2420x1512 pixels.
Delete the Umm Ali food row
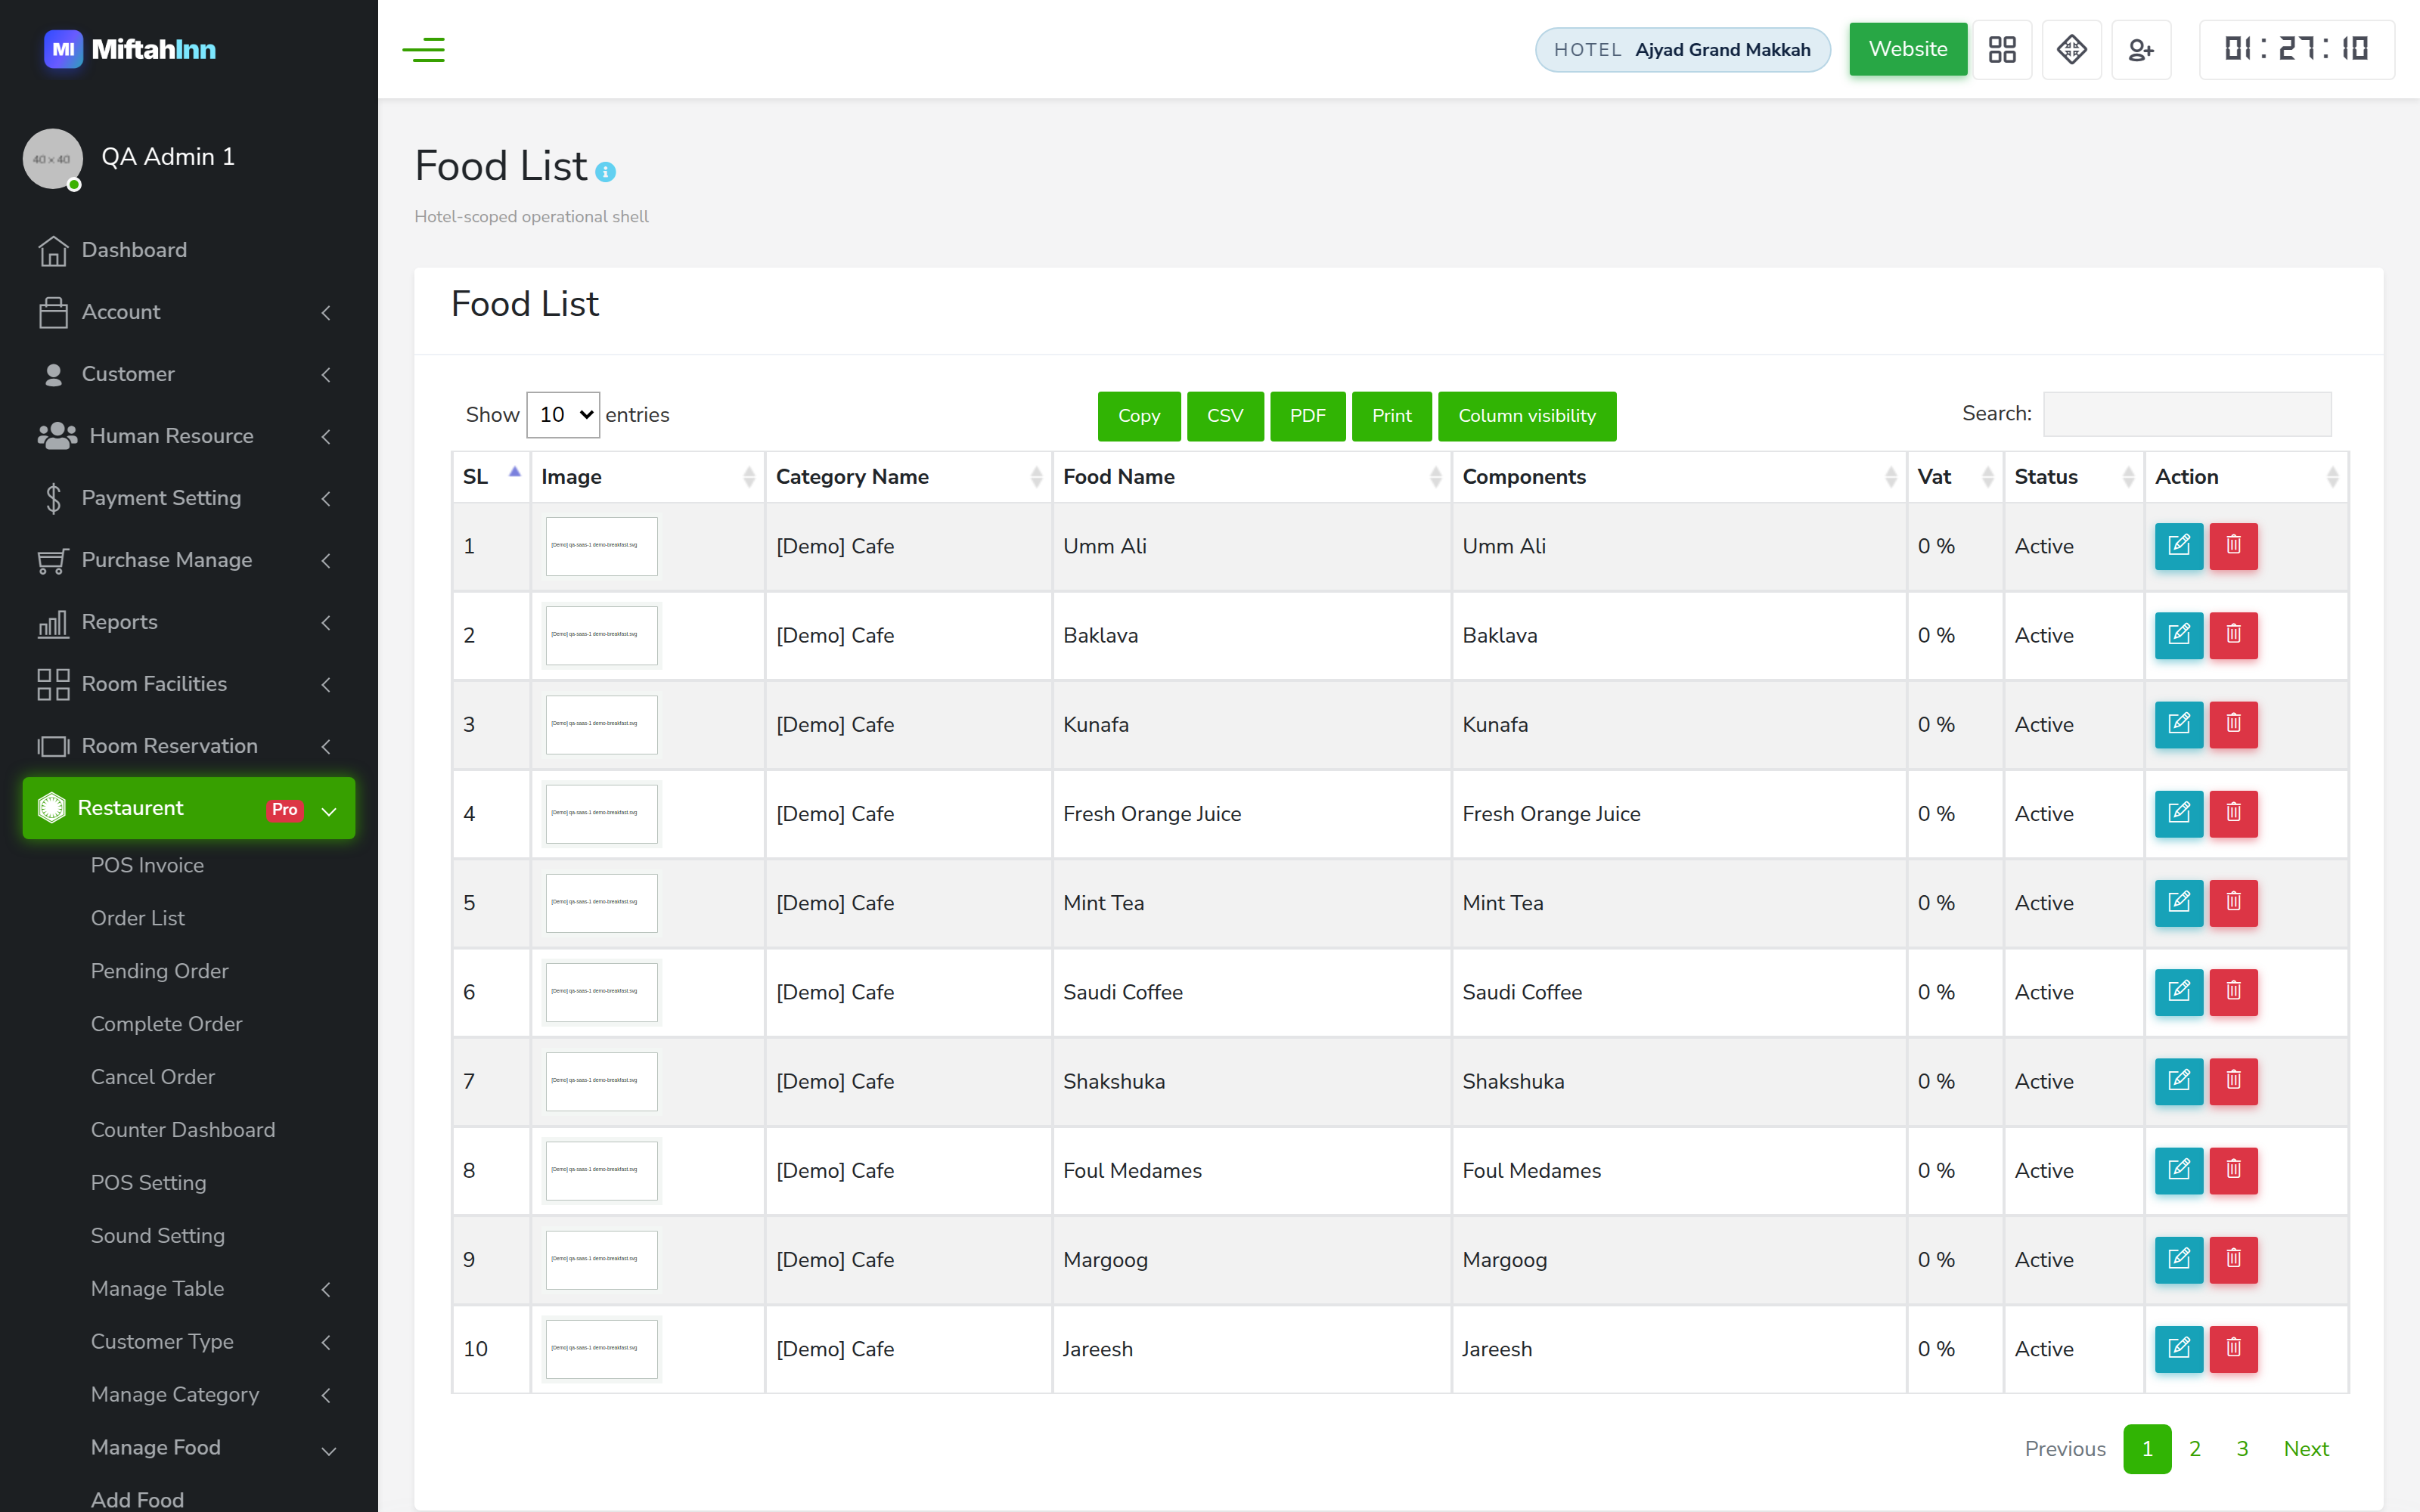2233,546
